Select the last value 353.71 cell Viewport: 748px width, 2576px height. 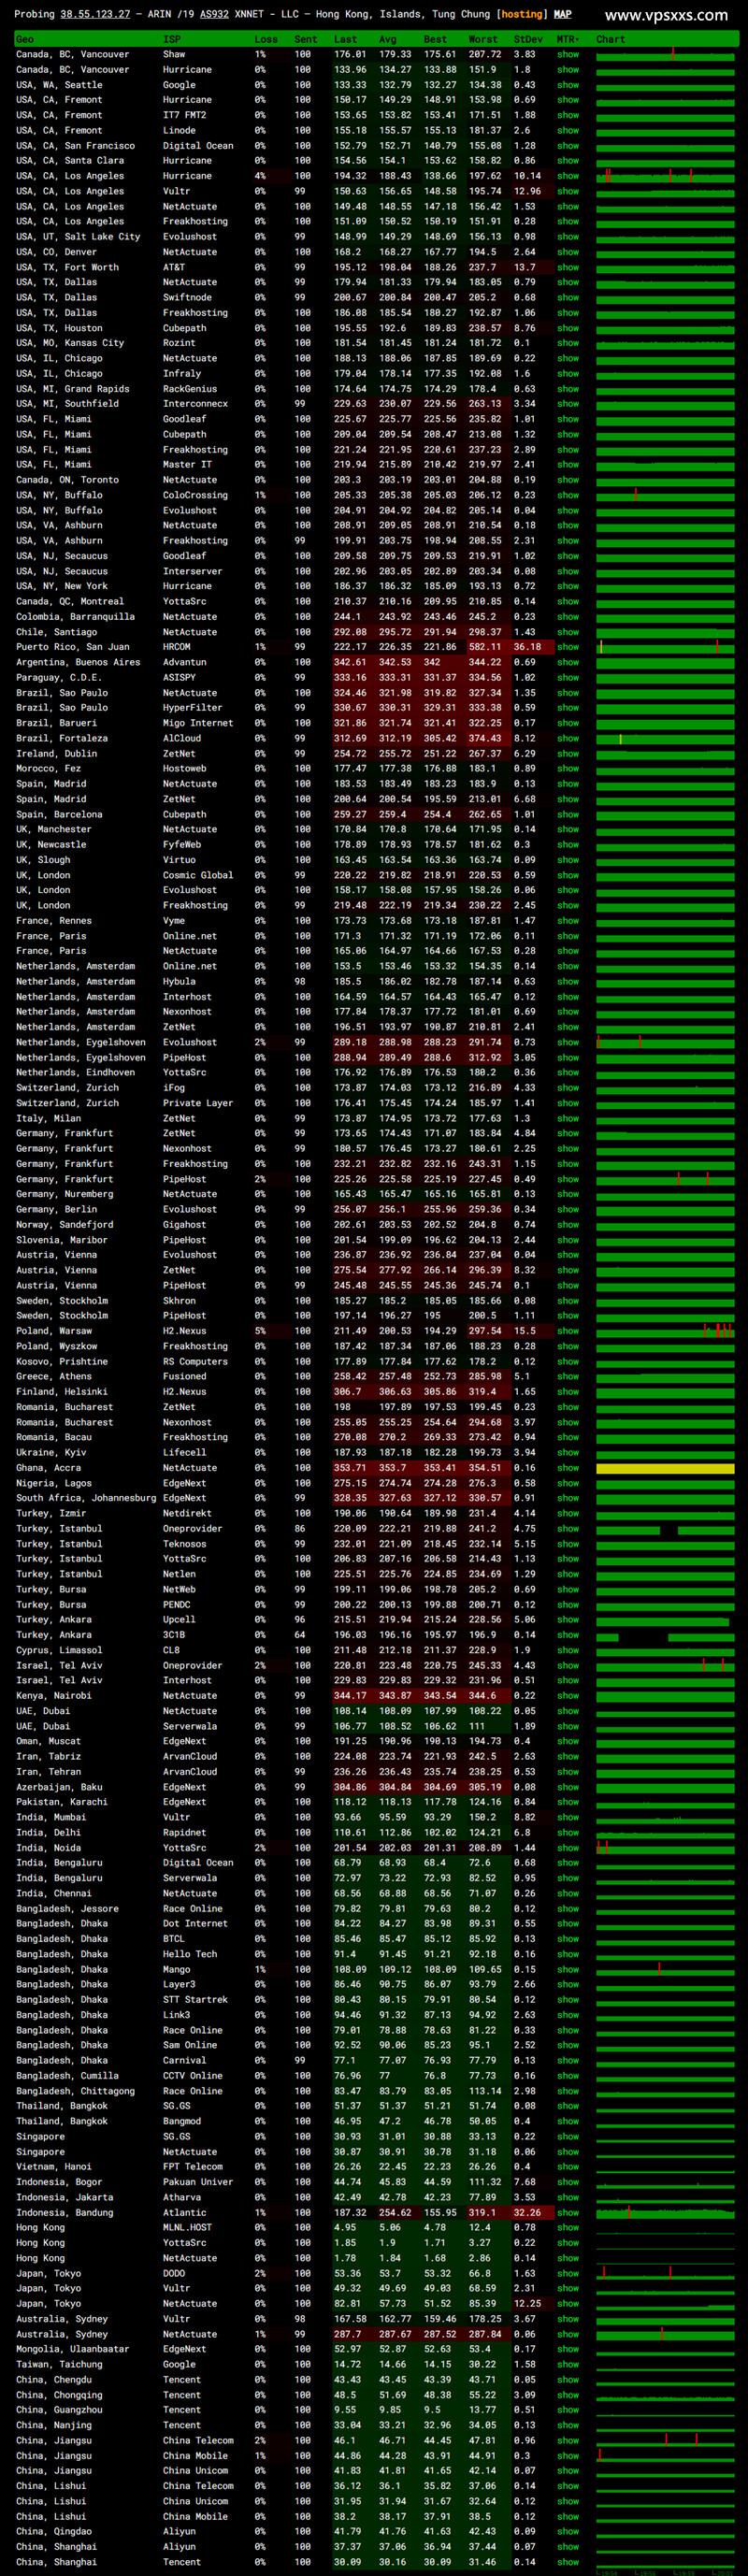point(350,1468)
